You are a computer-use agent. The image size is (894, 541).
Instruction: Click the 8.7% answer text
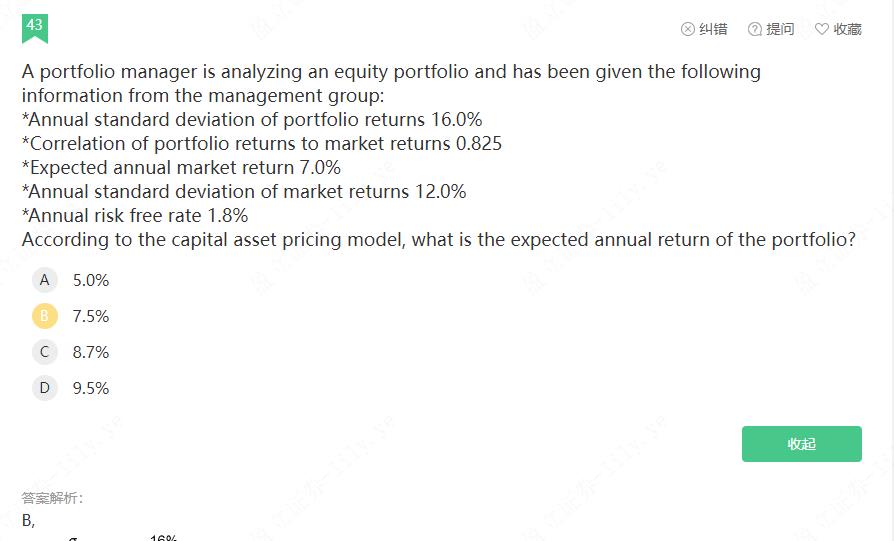pos(91,352)
